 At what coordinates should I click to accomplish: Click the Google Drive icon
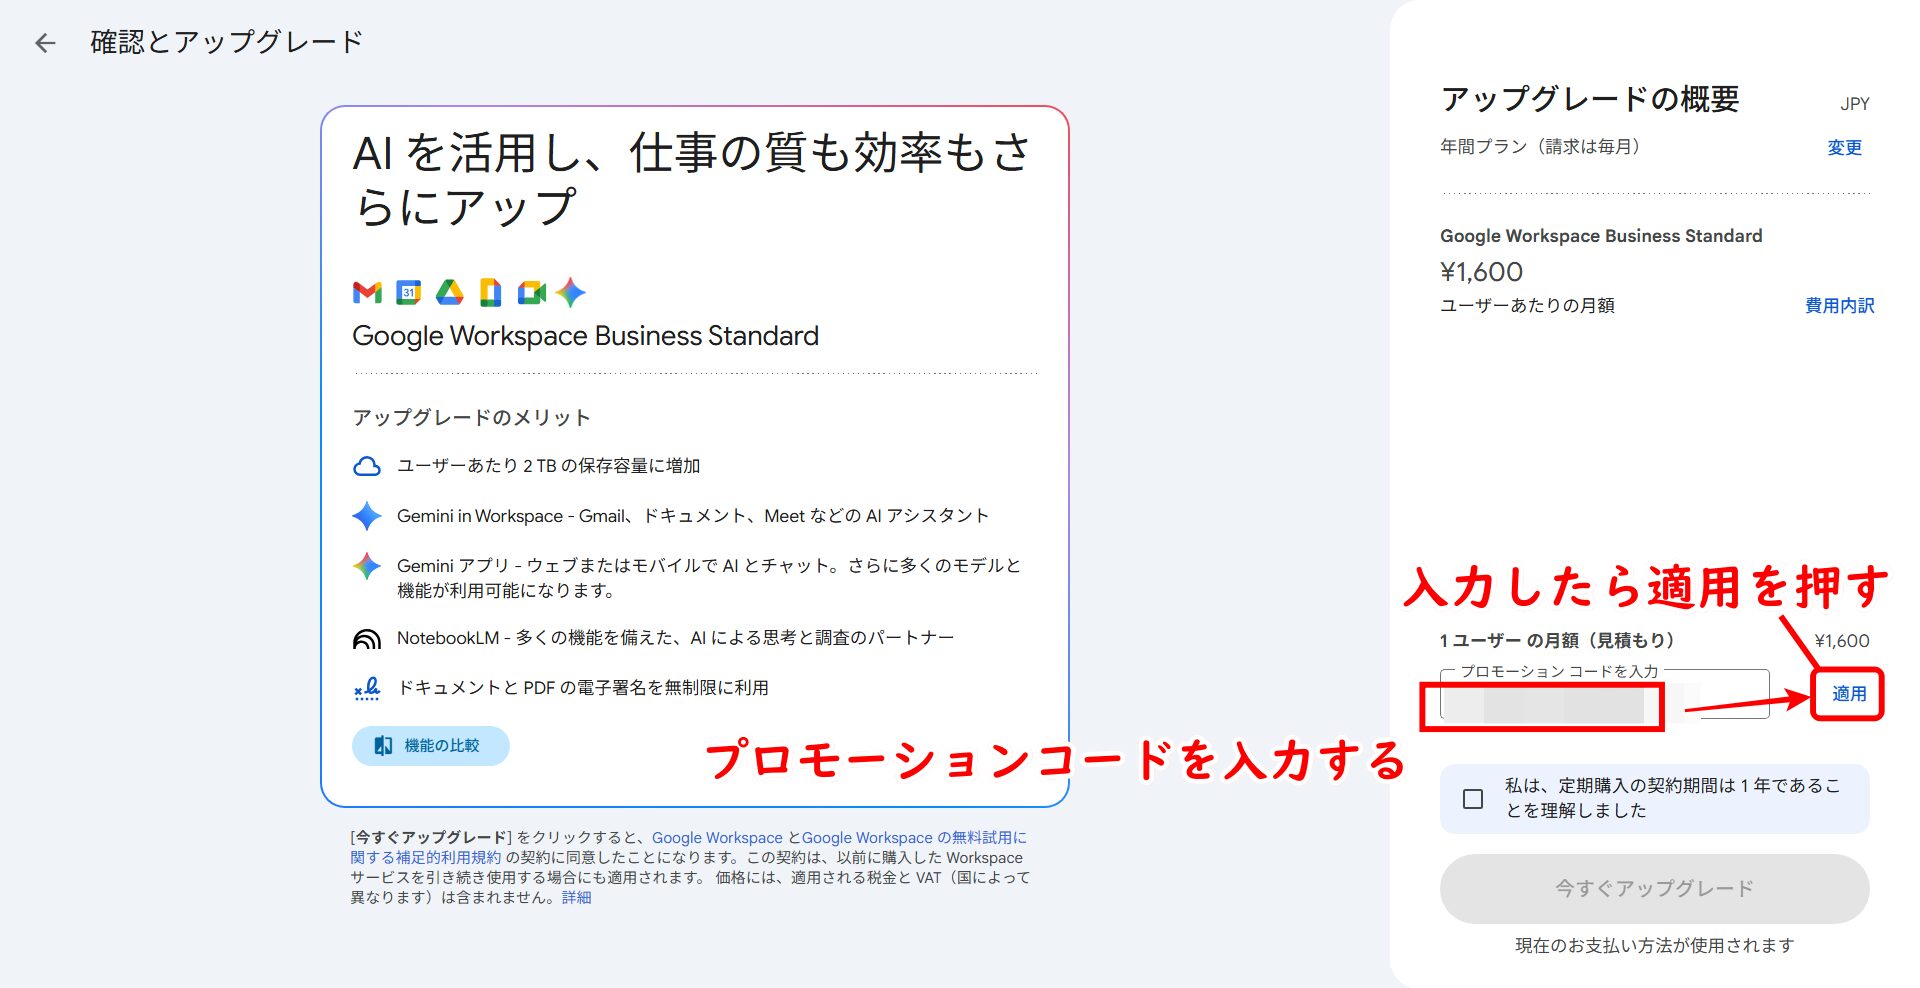coord(449,292)
